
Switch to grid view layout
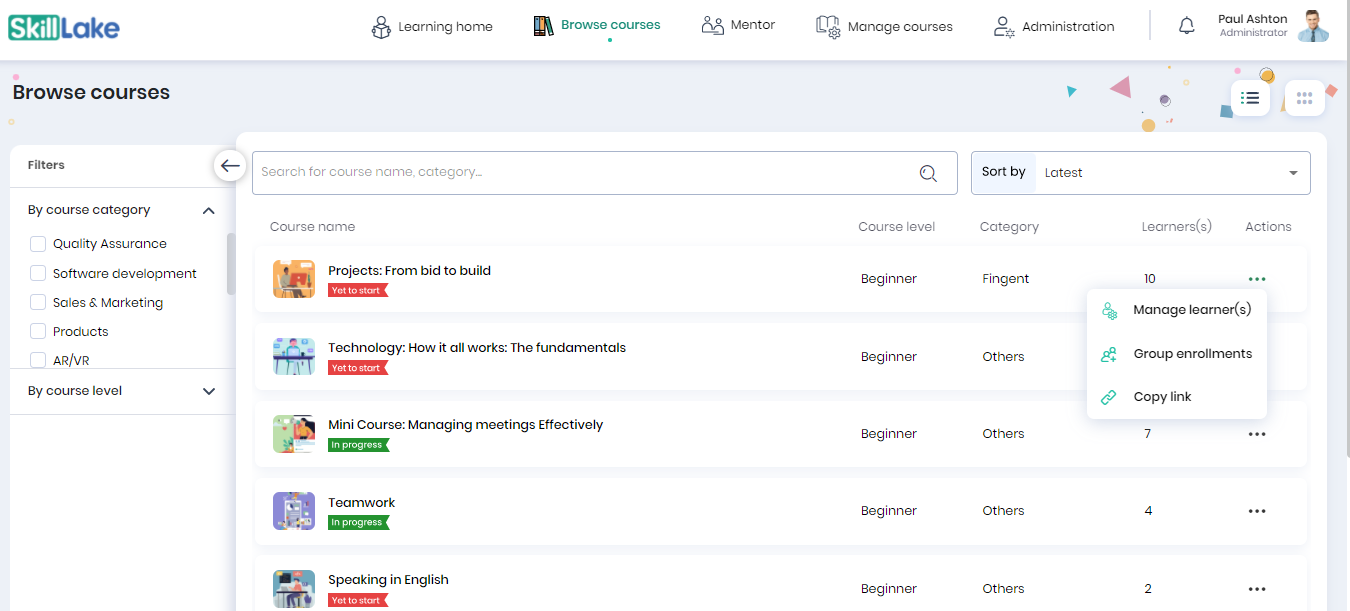click(x=1304, y=98)
